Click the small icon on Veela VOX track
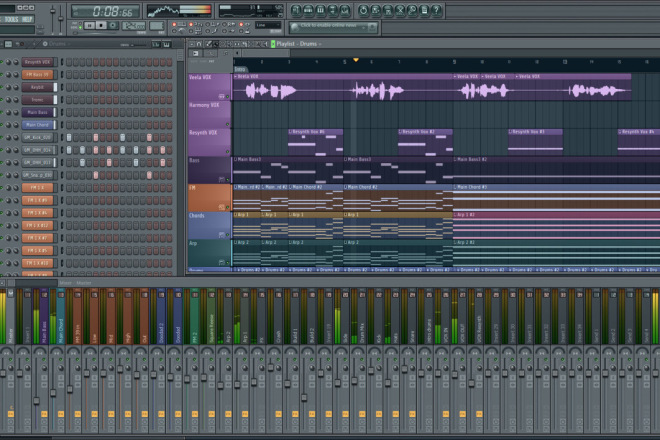This screenshot has width=660, height=440. coord(222,96)
